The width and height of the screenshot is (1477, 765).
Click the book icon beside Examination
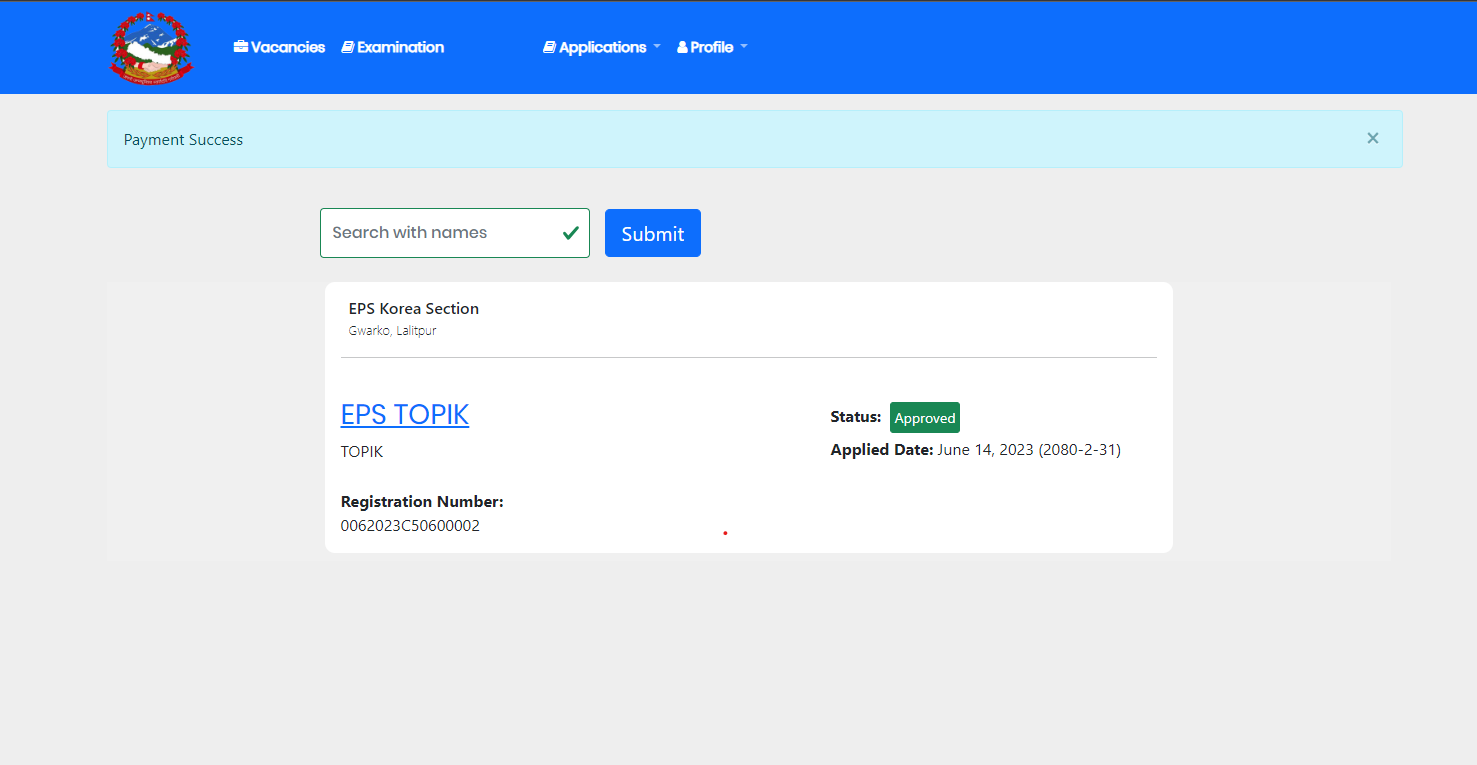(x=348, y=47)
